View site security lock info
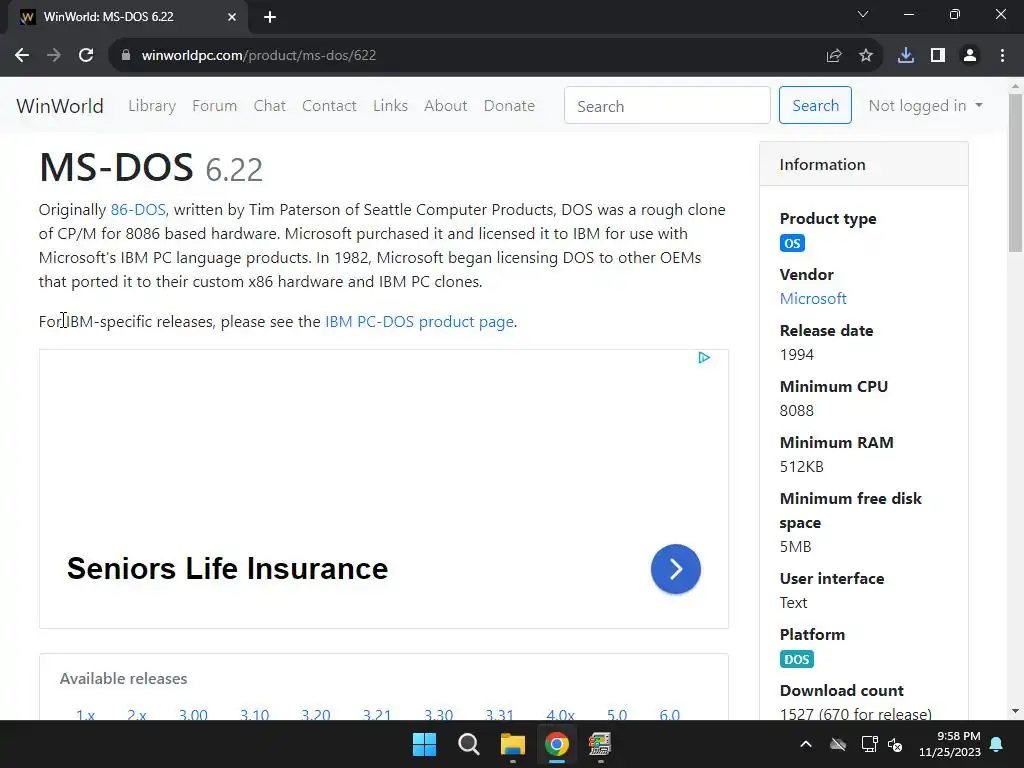This screenshot has height=768, width=1024. (126, 56)
